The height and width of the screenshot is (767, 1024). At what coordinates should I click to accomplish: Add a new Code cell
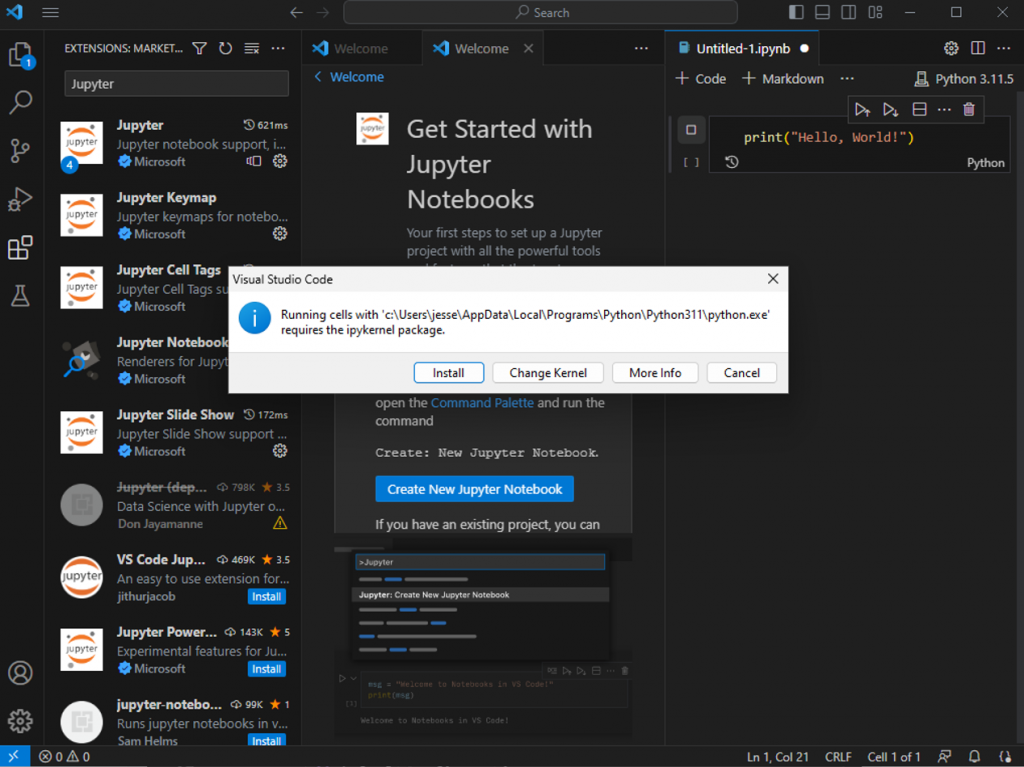(x=701, y=79)
